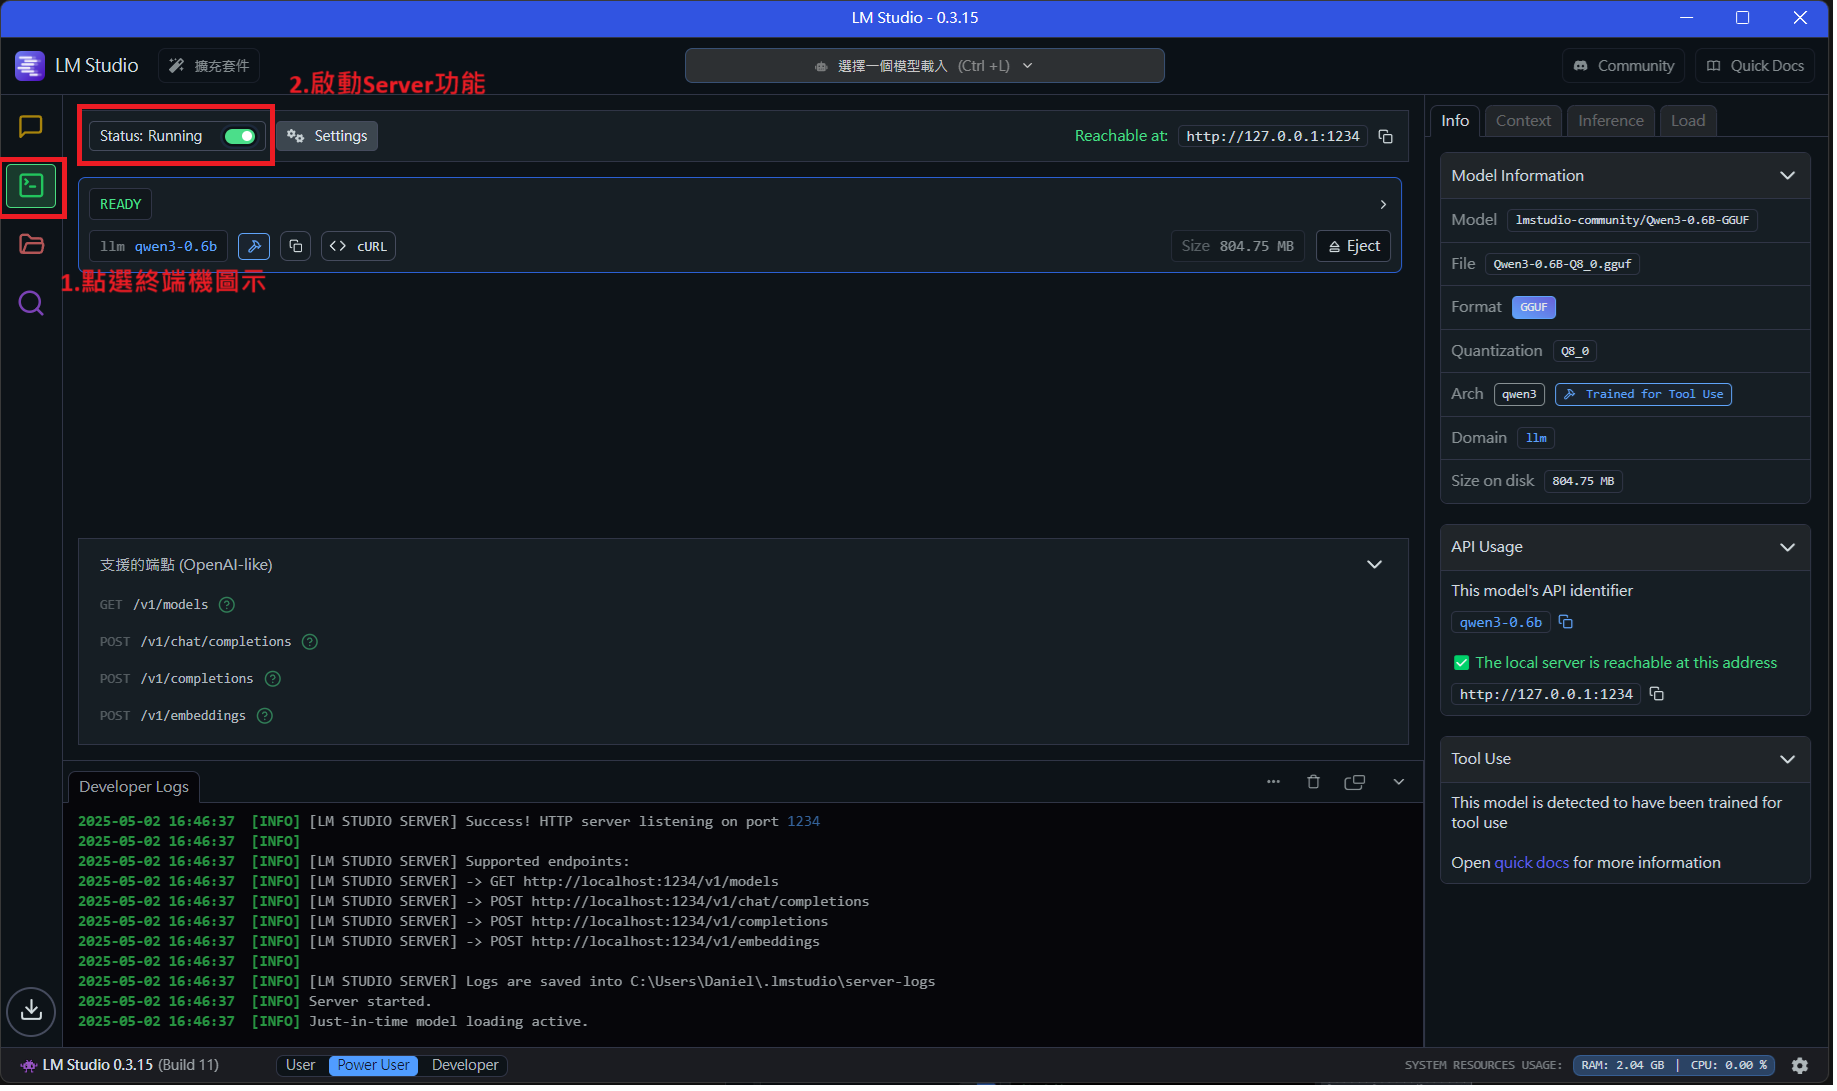The width and height of the screenshot is (1837, 1091).
Task: Open the Downloads icon at bottom left
Action: pos(31,1010)
